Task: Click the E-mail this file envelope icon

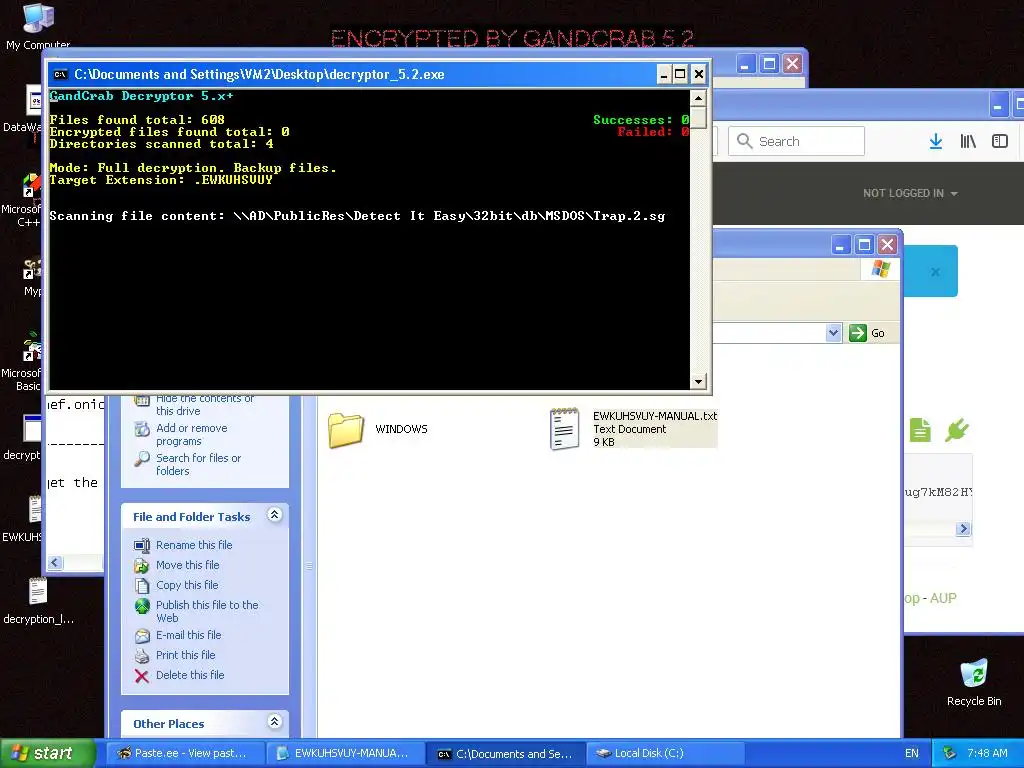Action: coord(142,635)
